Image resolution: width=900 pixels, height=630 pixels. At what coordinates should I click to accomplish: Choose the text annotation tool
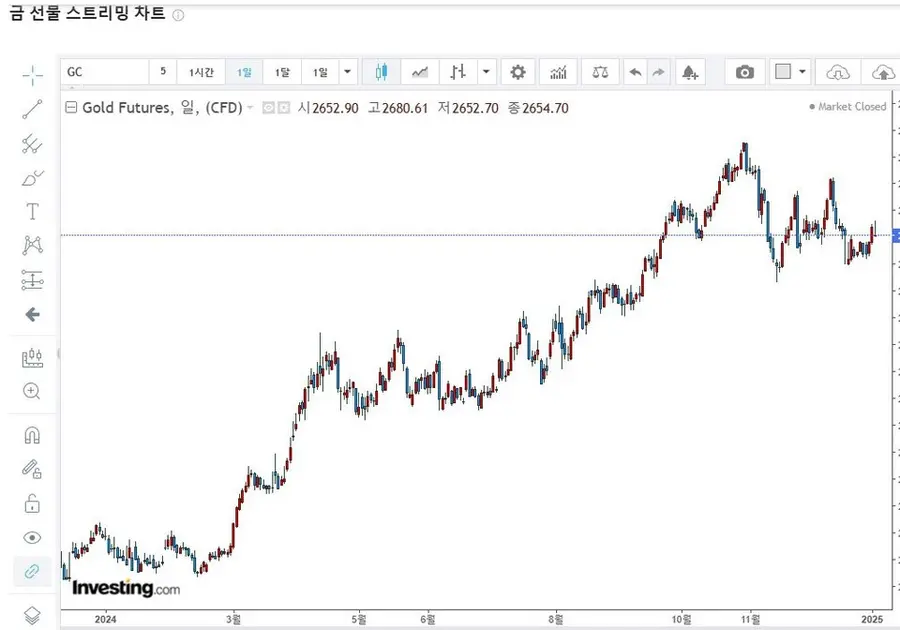coord(32,211)
